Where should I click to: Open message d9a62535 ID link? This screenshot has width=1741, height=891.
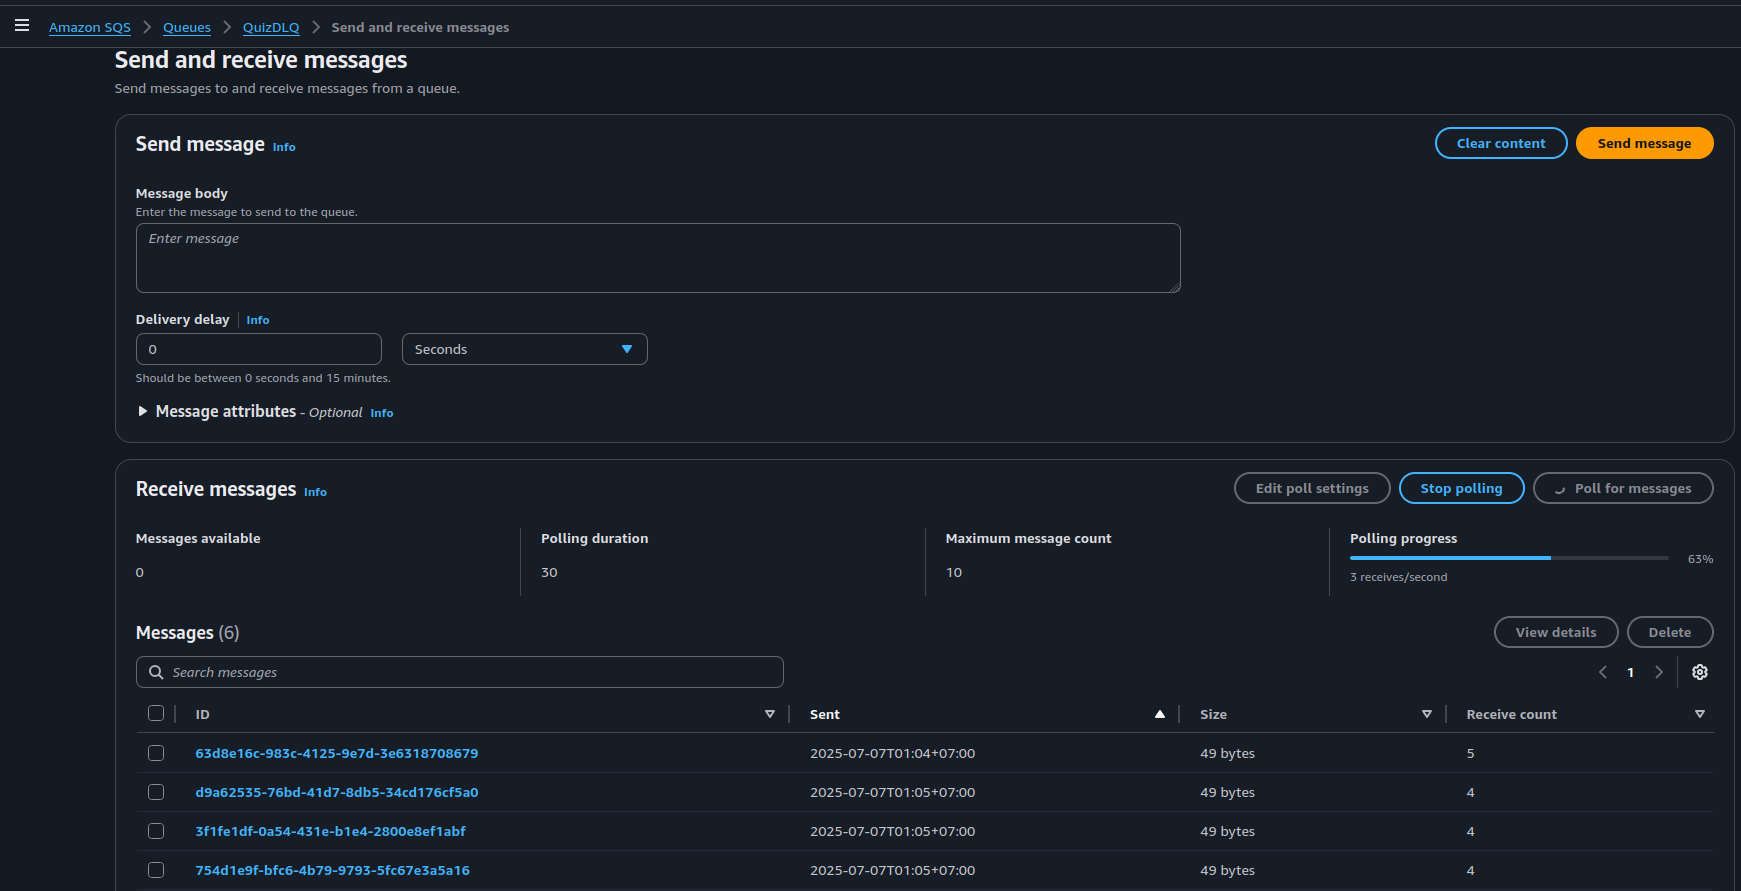coord(336,792)
